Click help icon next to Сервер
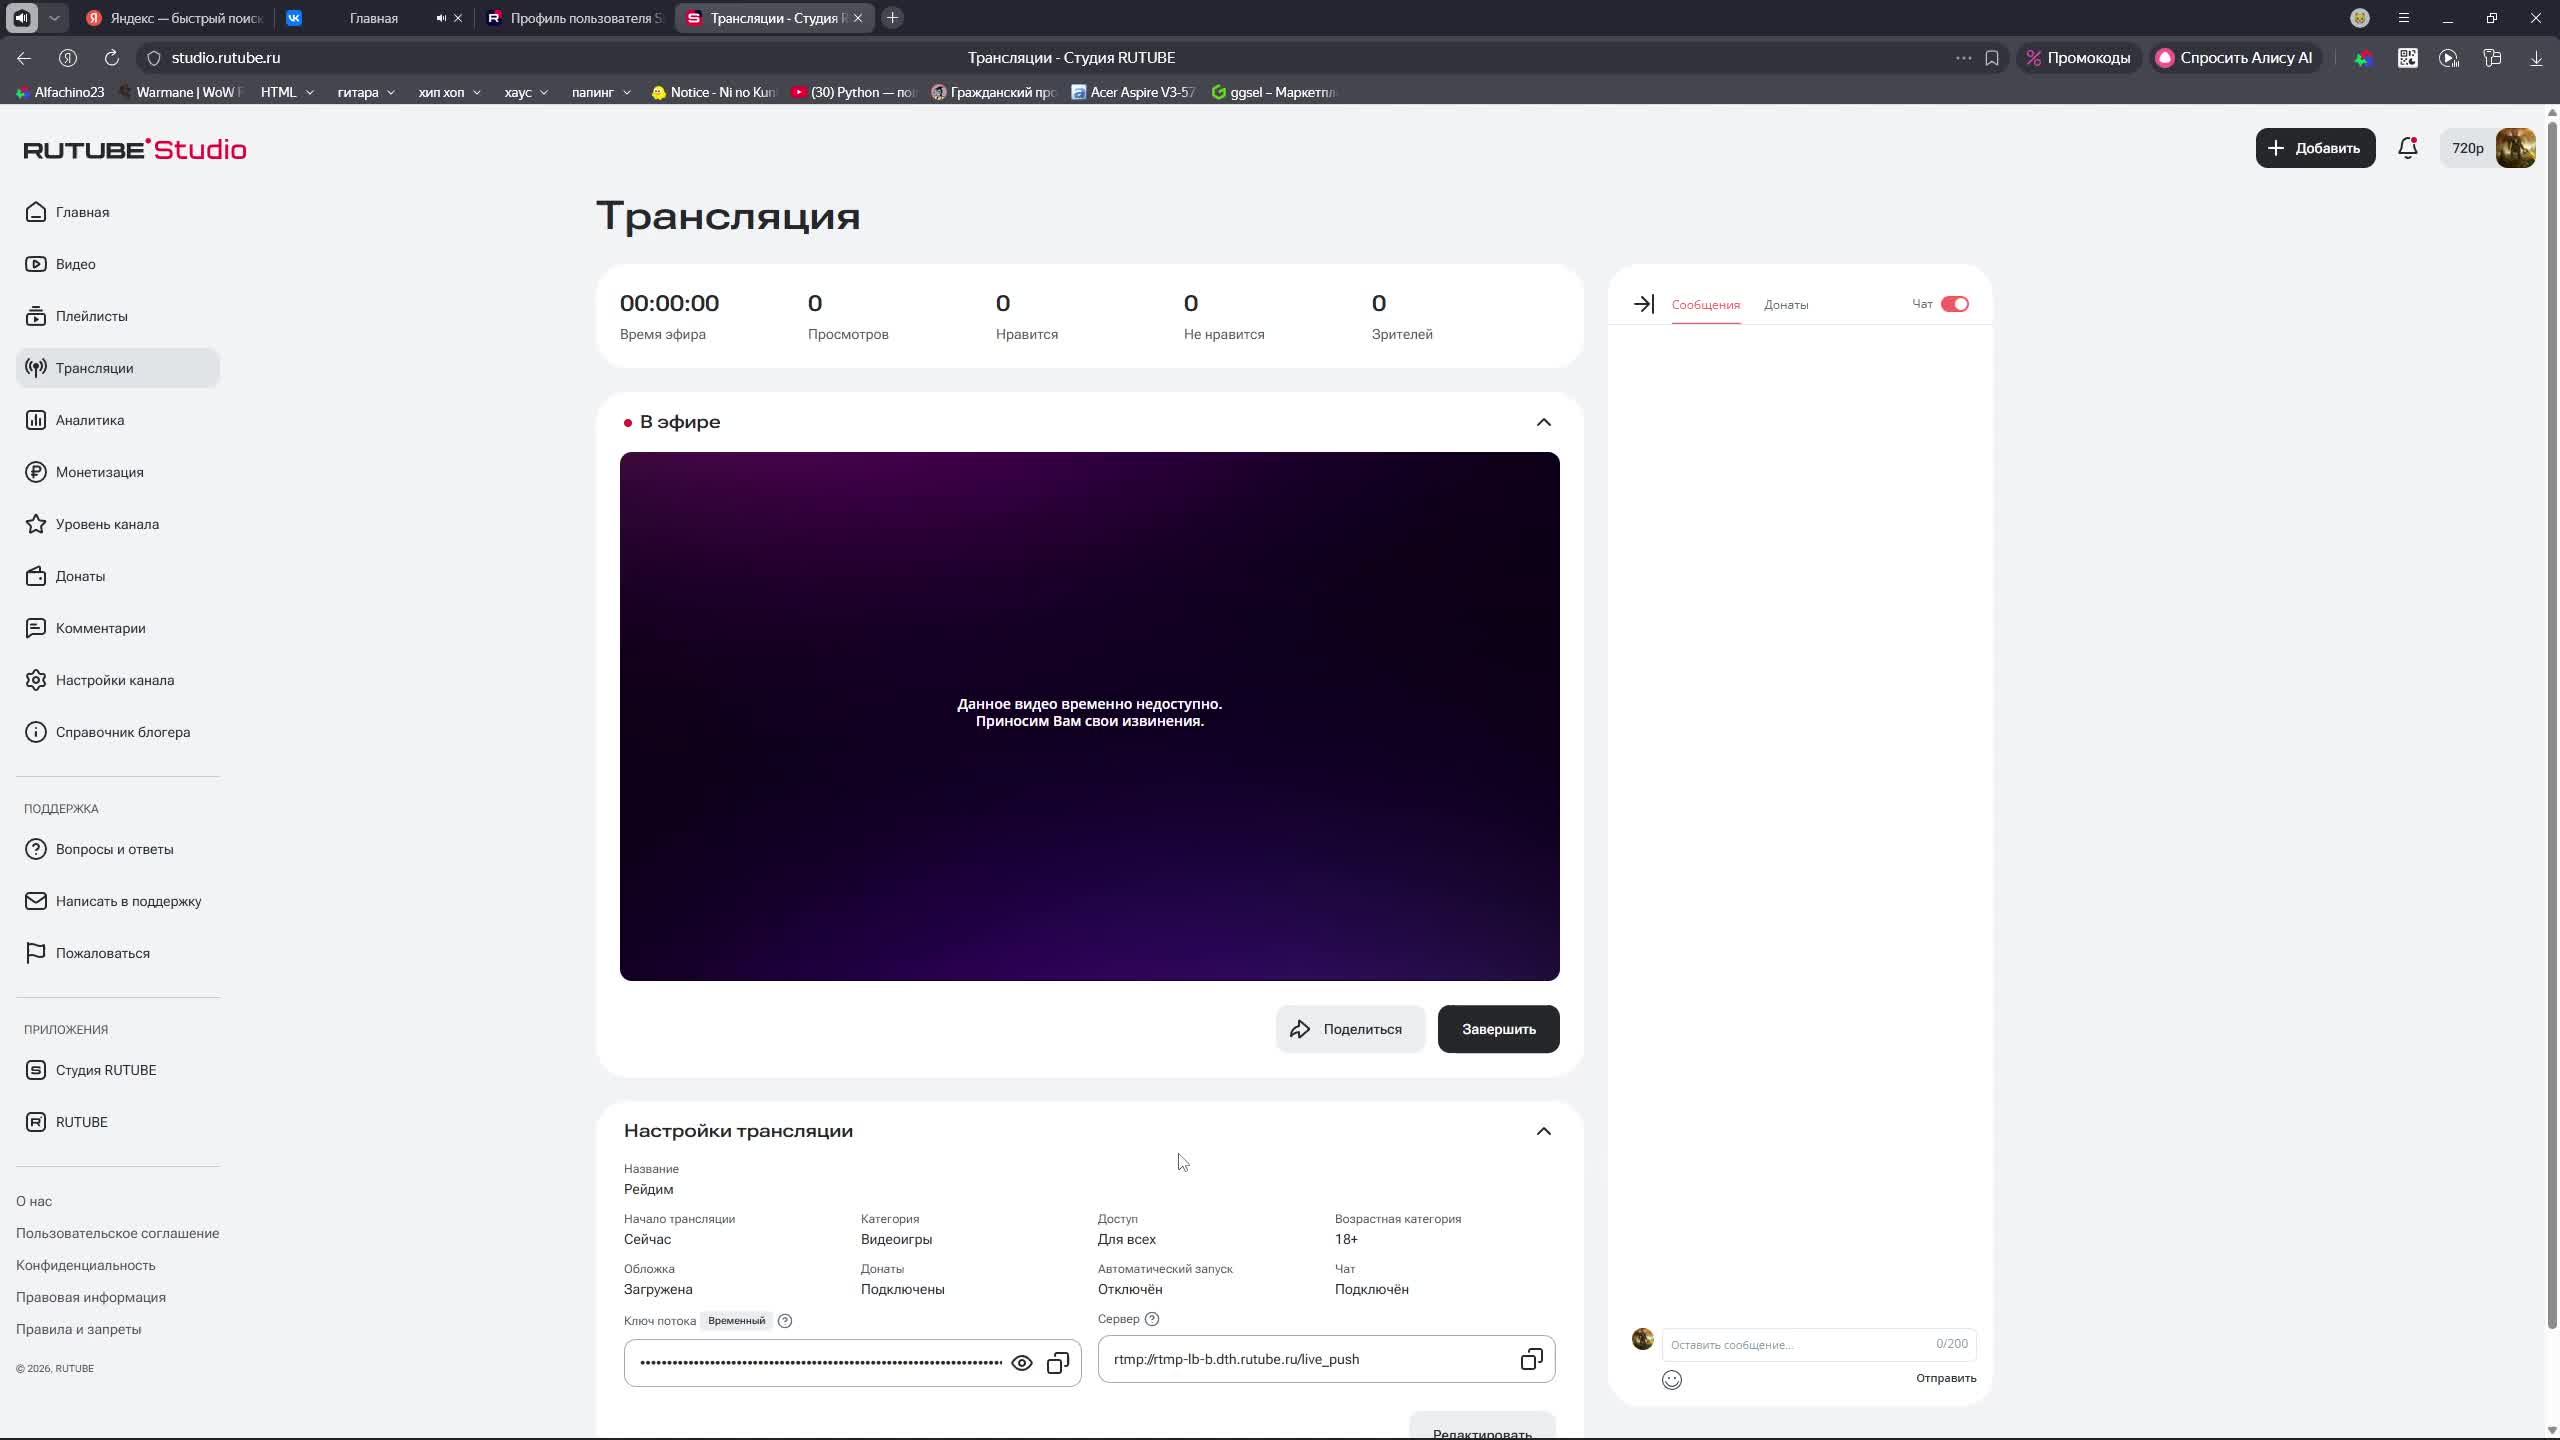 1152,1319
